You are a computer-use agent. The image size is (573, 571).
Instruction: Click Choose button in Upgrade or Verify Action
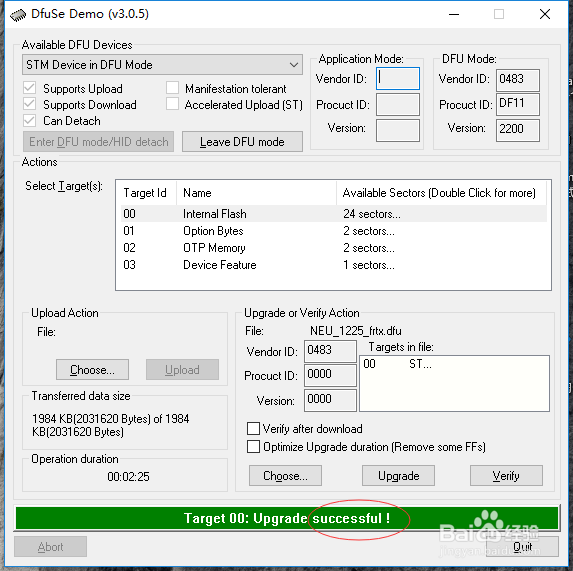(x=285, y=476)
